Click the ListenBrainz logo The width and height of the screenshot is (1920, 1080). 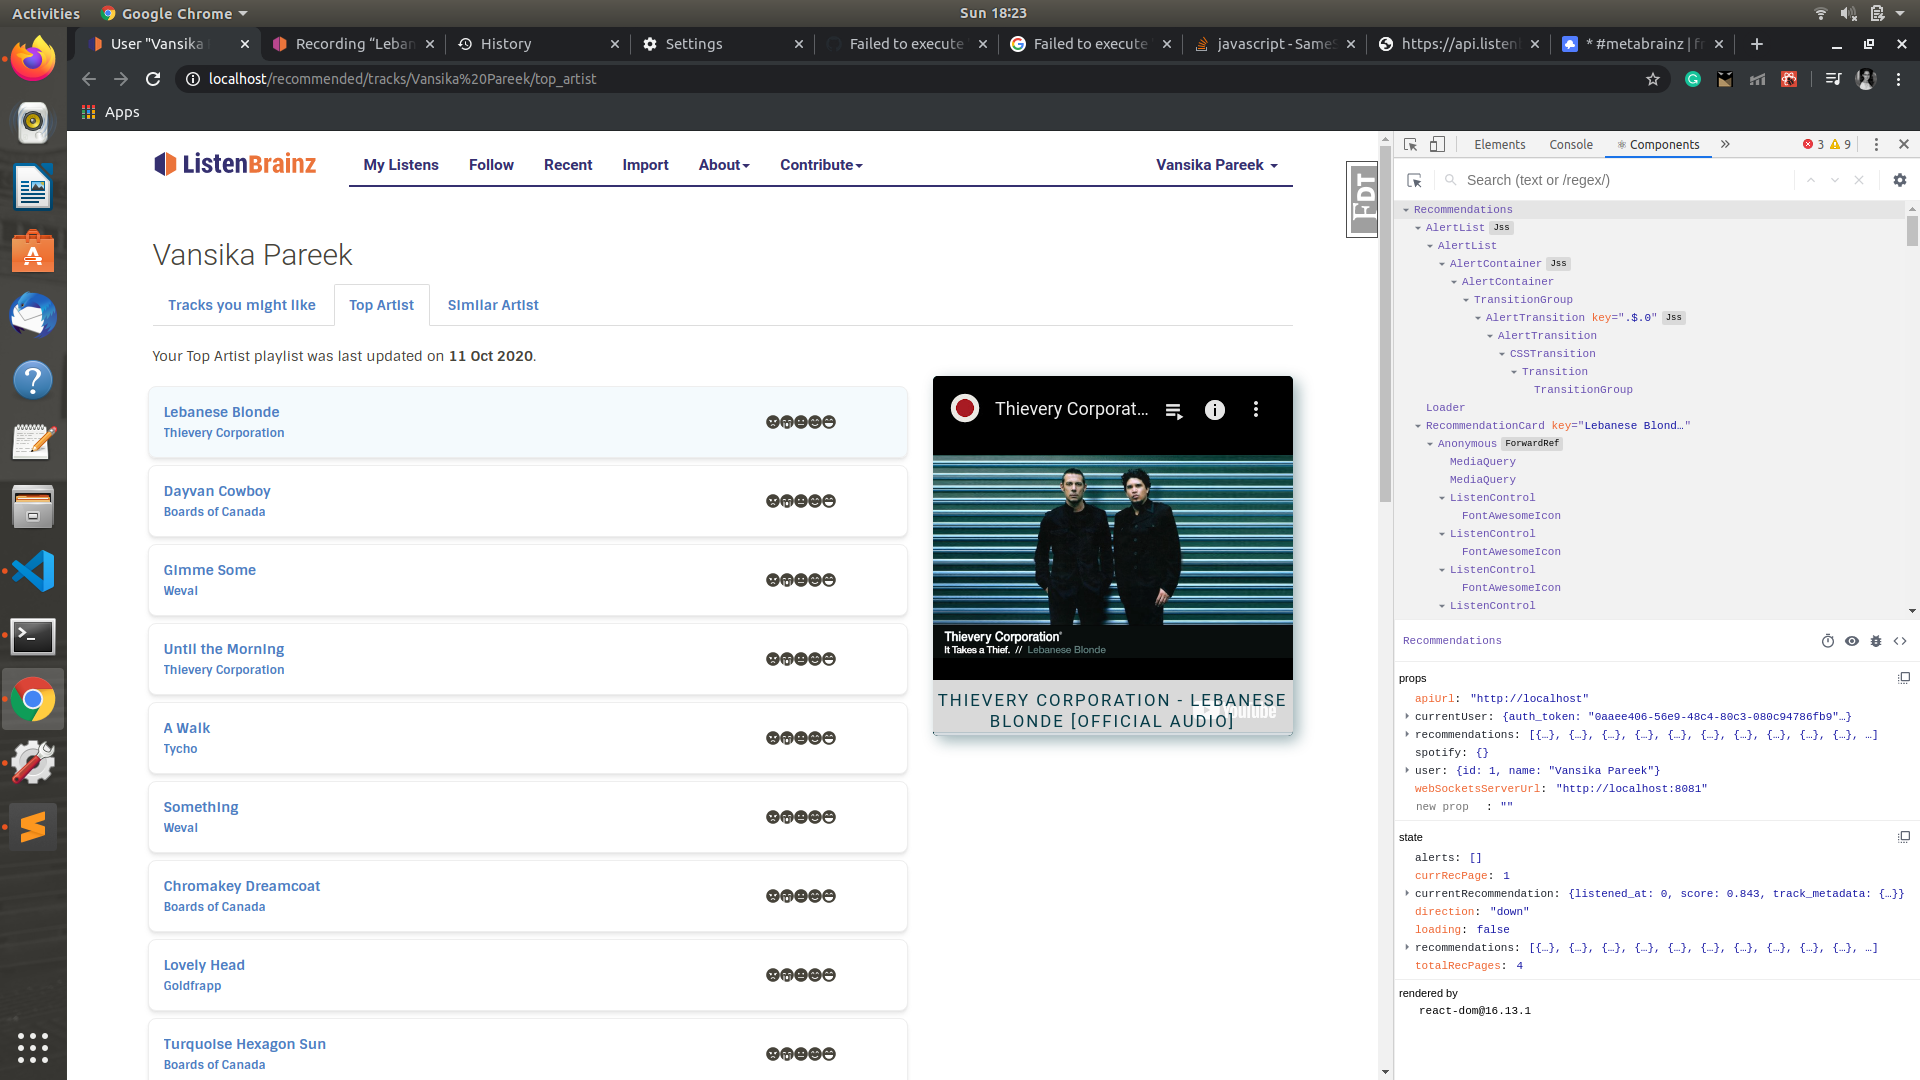[235, 164]
